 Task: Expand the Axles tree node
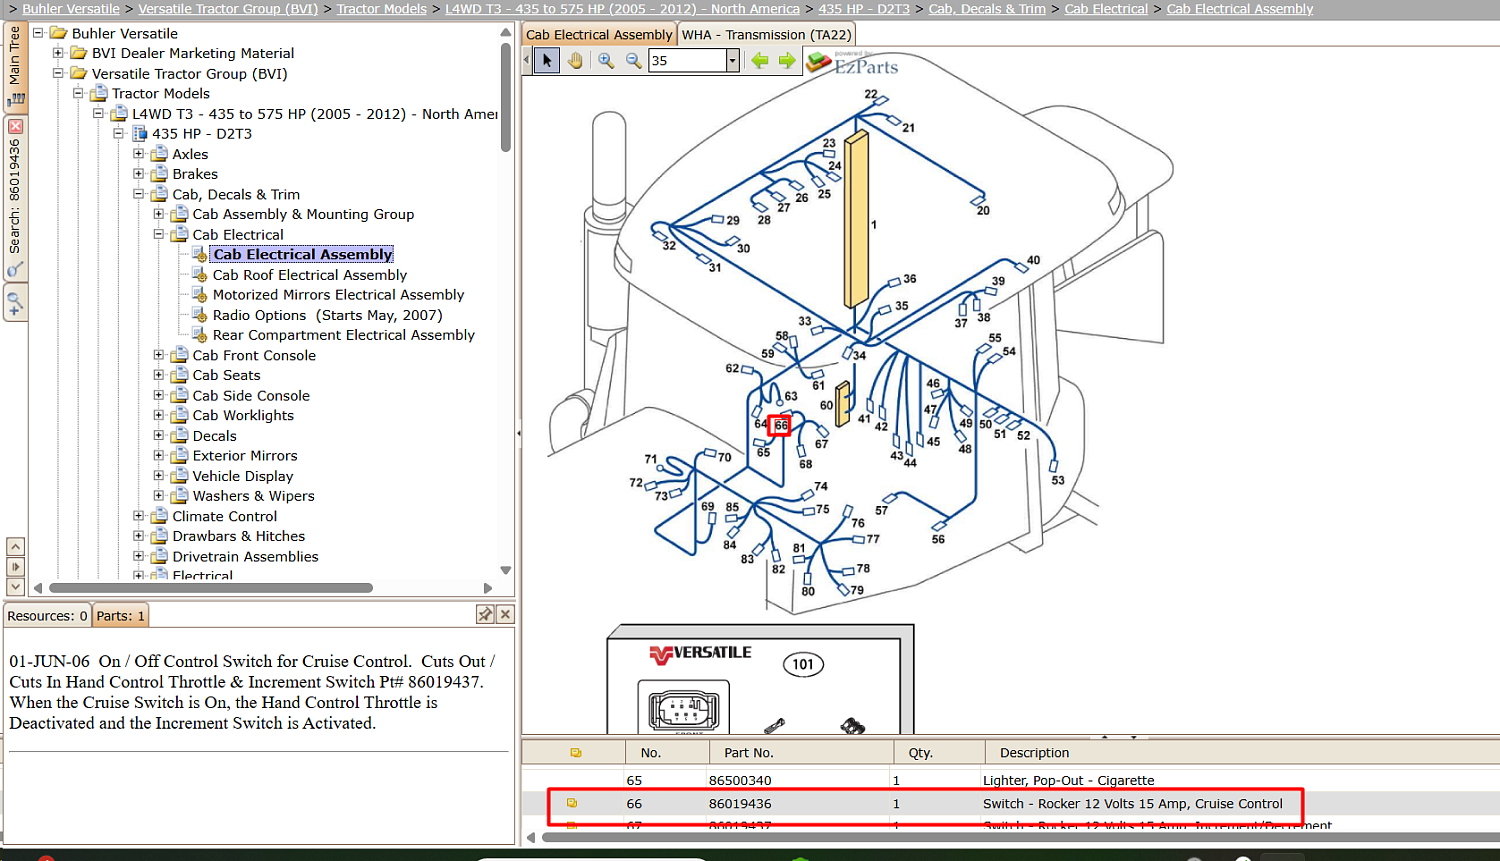tap(139, 154)
